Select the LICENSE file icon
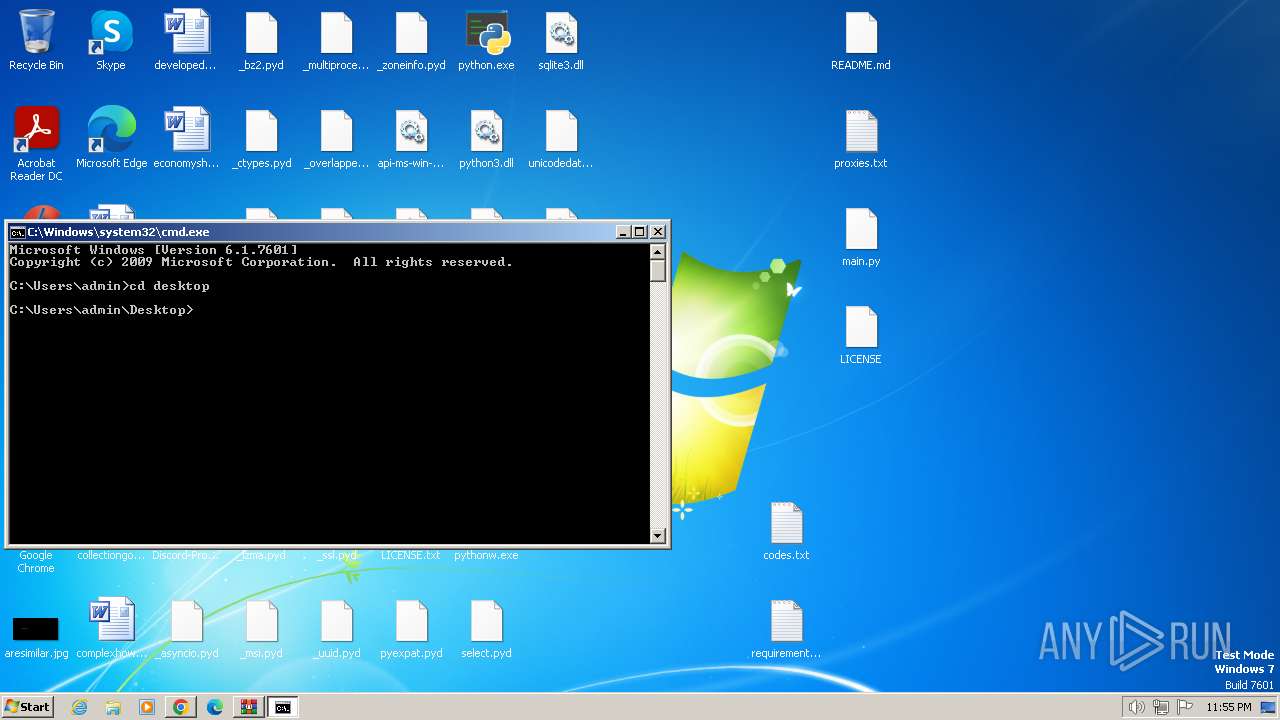Screen dimensions: 1280x720 click(x=861, y=335)
